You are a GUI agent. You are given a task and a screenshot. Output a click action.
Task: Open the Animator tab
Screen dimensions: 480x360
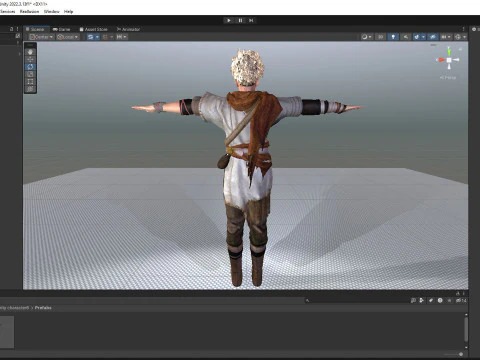(129, 29)
